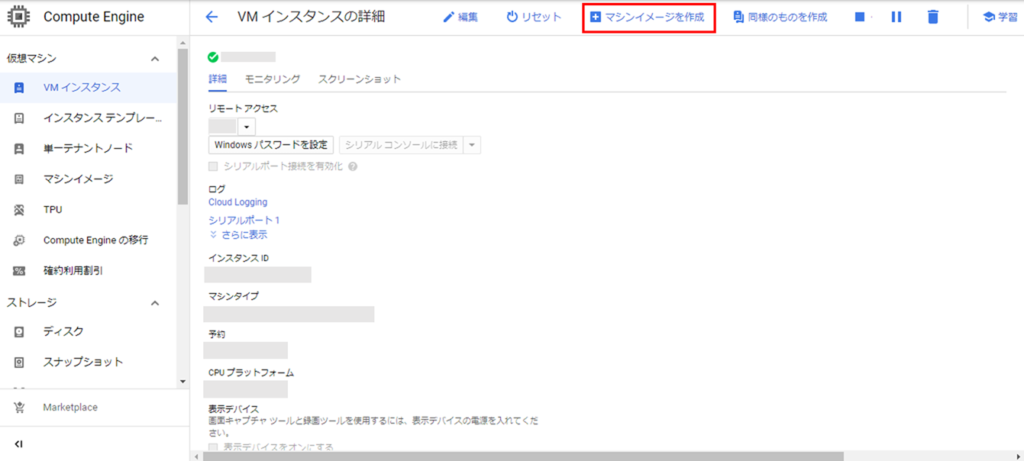
Task: Collapse the ストレージ section
Action: tap(155, 303)
